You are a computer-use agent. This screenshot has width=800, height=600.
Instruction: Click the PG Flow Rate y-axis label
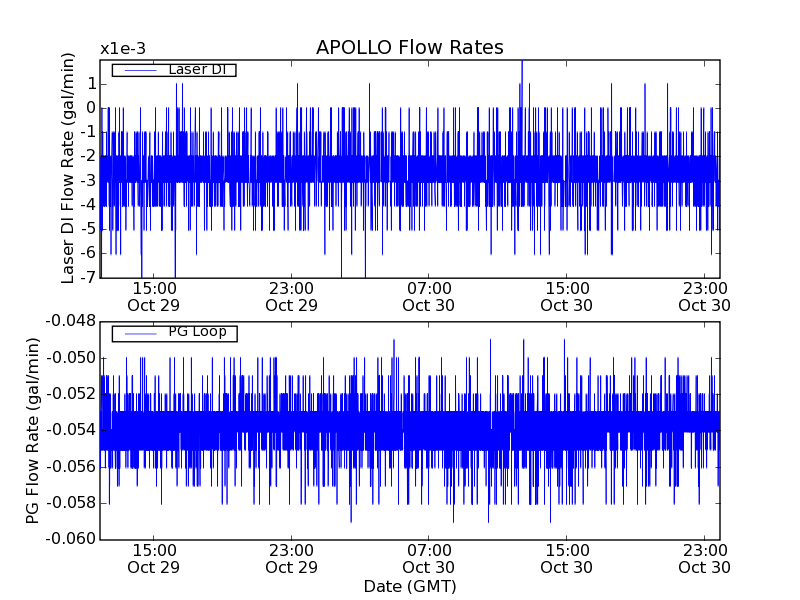pyautogui.click(x=33, y=430)
